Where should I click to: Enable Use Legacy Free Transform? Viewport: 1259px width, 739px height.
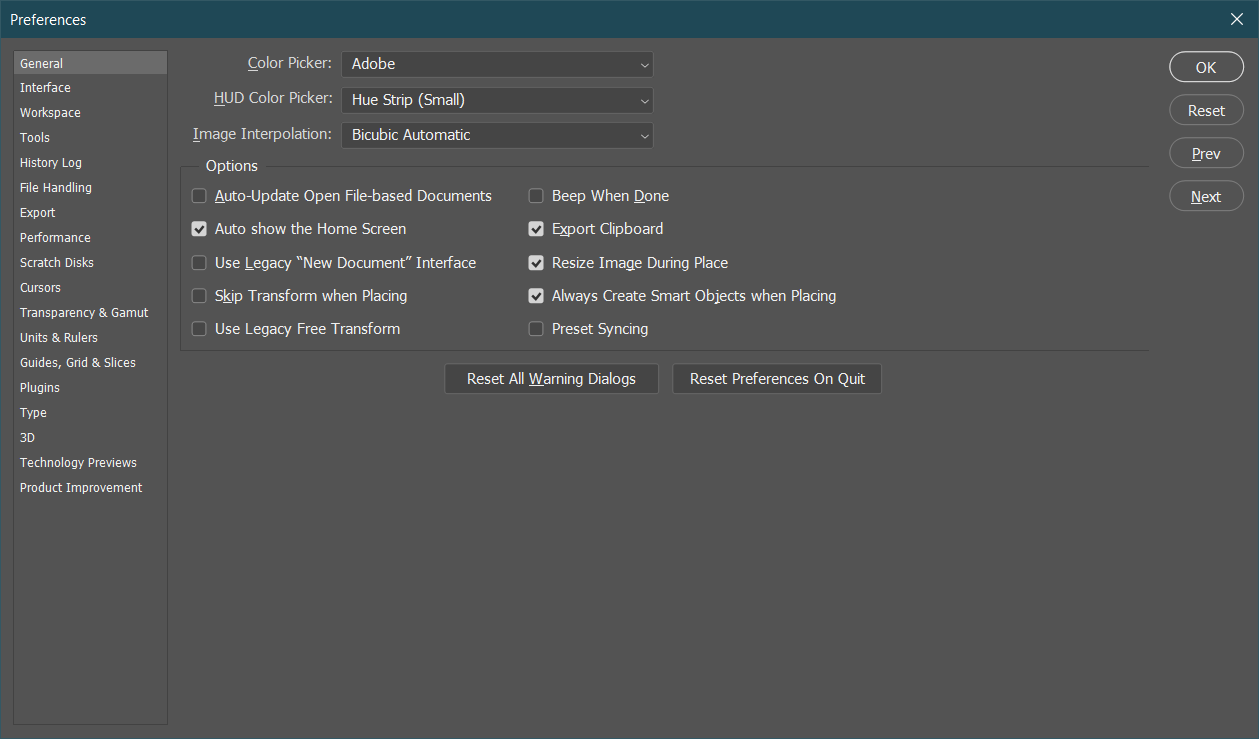coord(199,328)
